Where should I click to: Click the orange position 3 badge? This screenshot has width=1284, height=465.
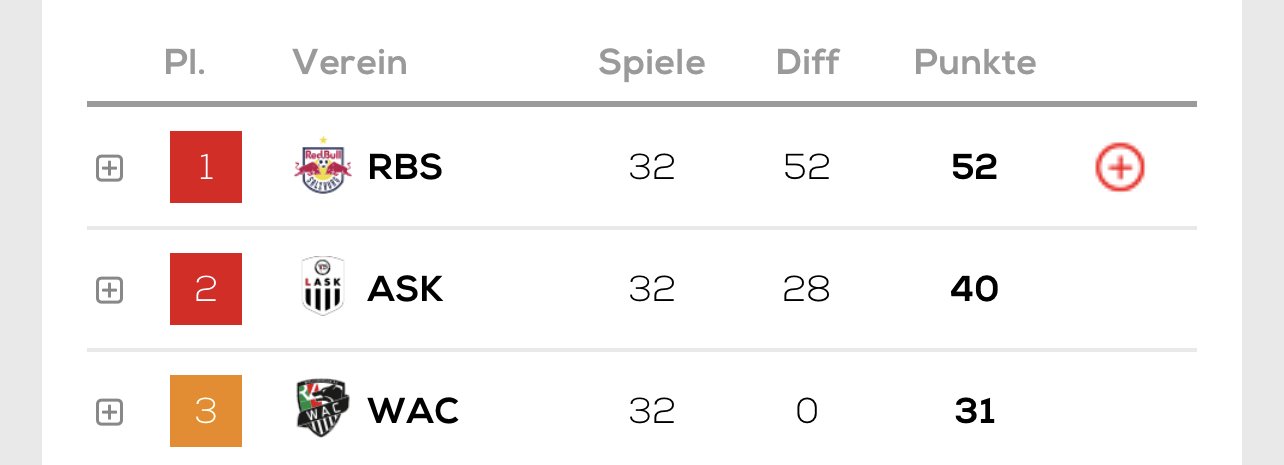click(206, 411)
